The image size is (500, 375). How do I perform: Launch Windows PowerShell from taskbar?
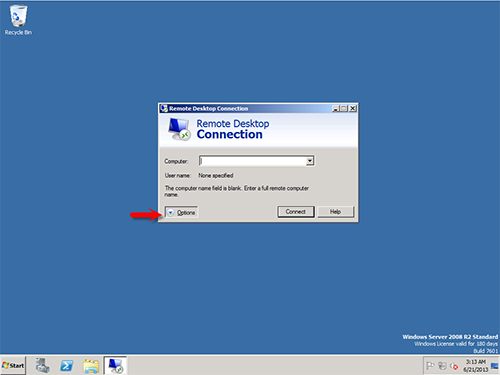pos(67,366)
